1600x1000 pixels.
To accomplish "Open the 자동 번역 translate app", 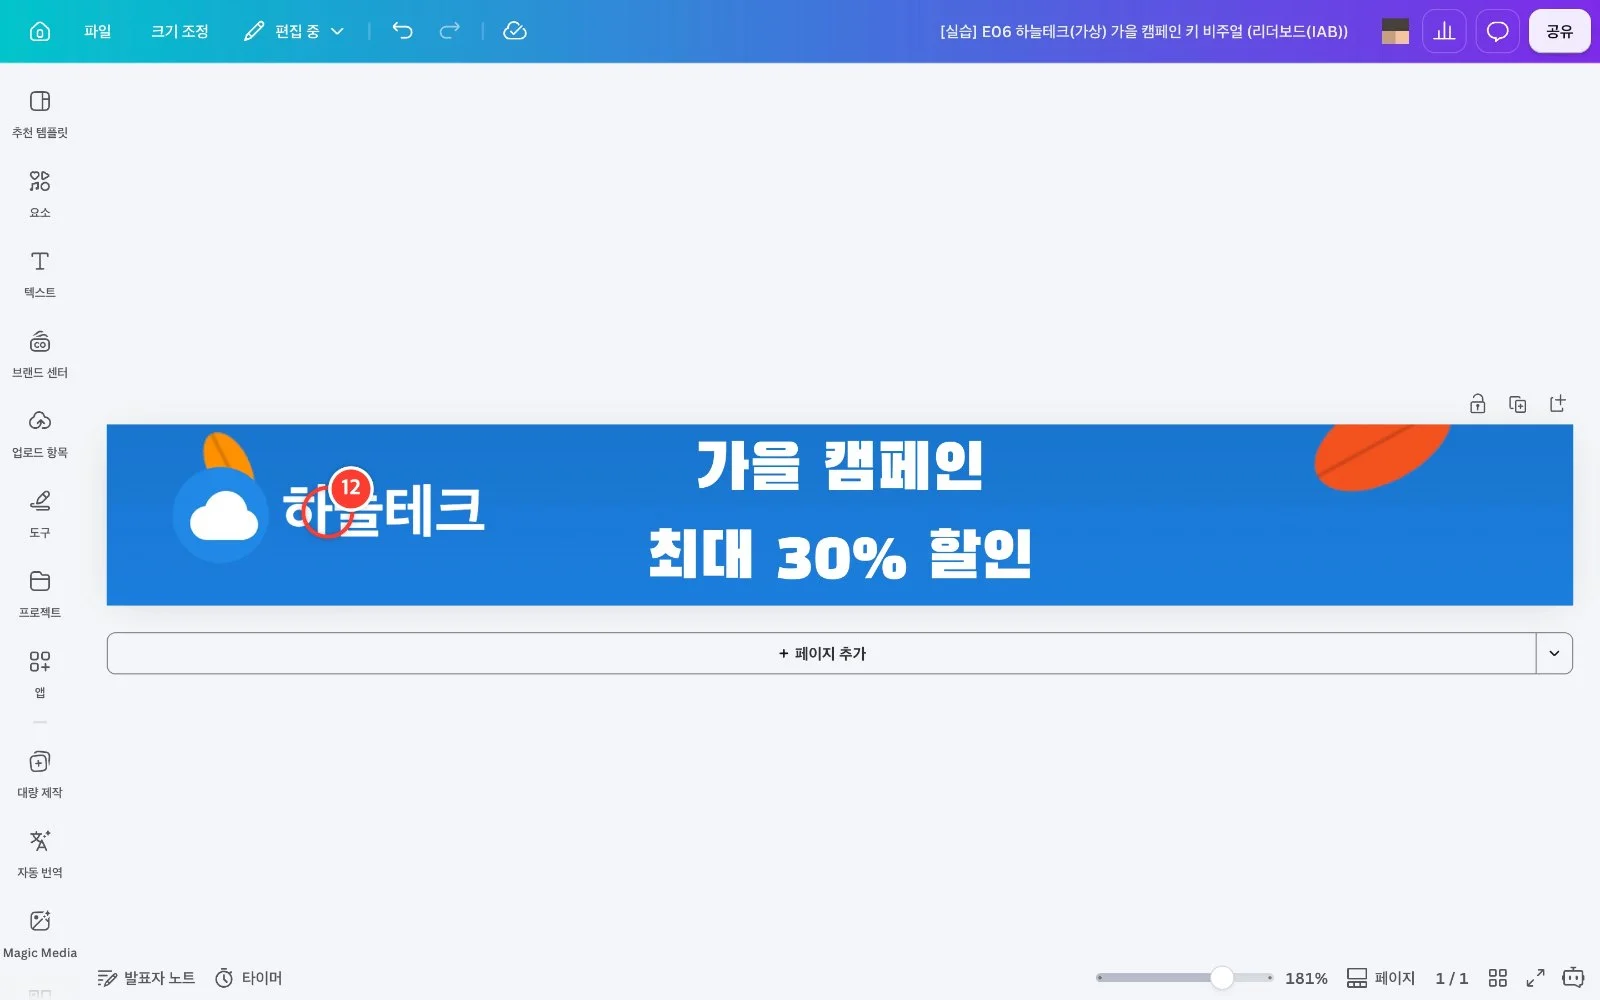I will tap(40, 854).
